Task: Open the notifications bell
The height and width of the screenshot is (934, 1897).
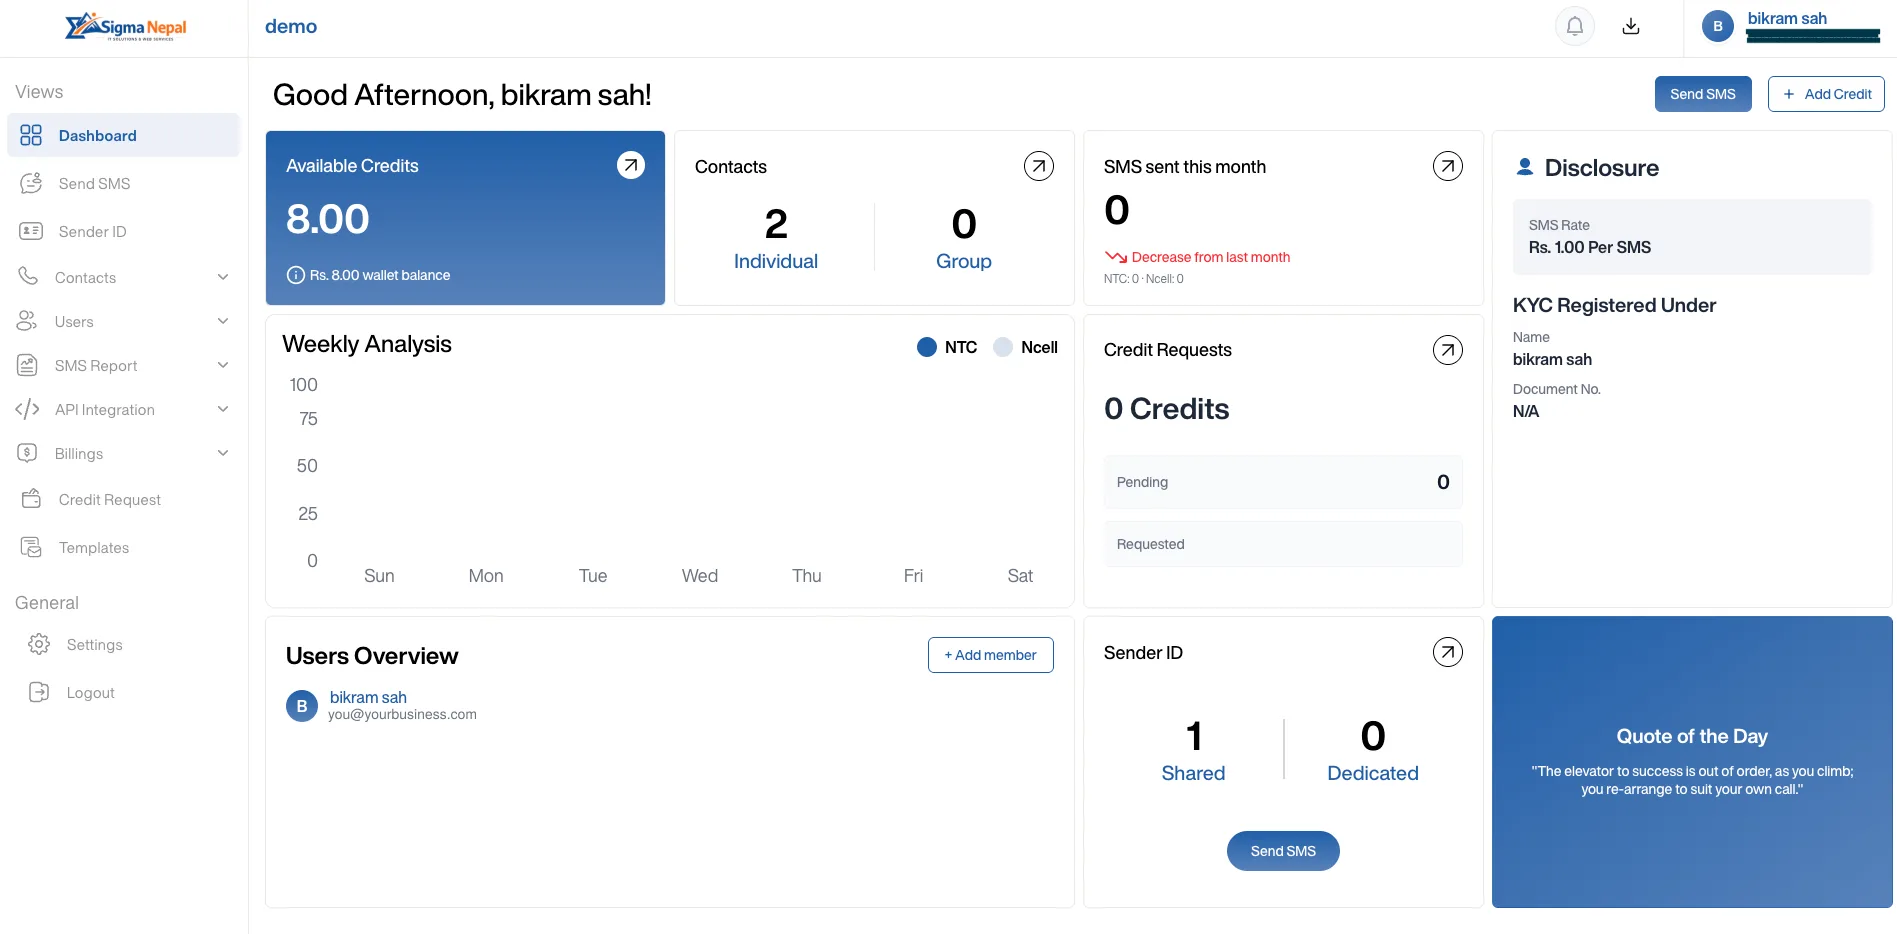Action: coord(1574,26)
